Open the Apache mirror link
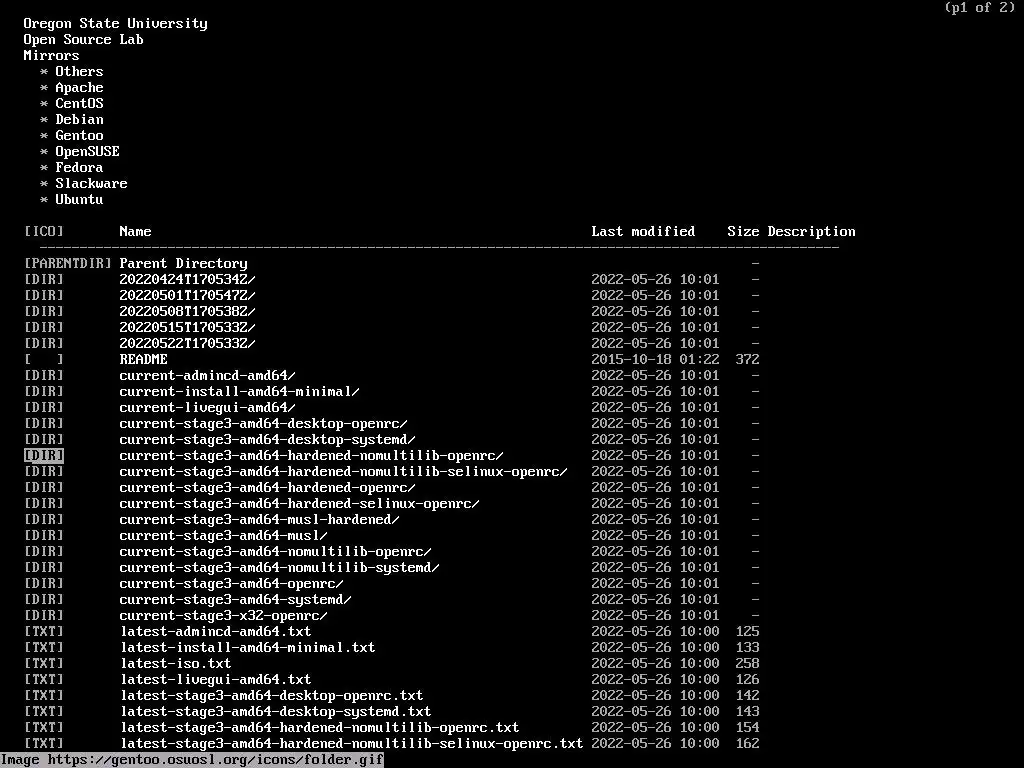 [x=79, y=88]
